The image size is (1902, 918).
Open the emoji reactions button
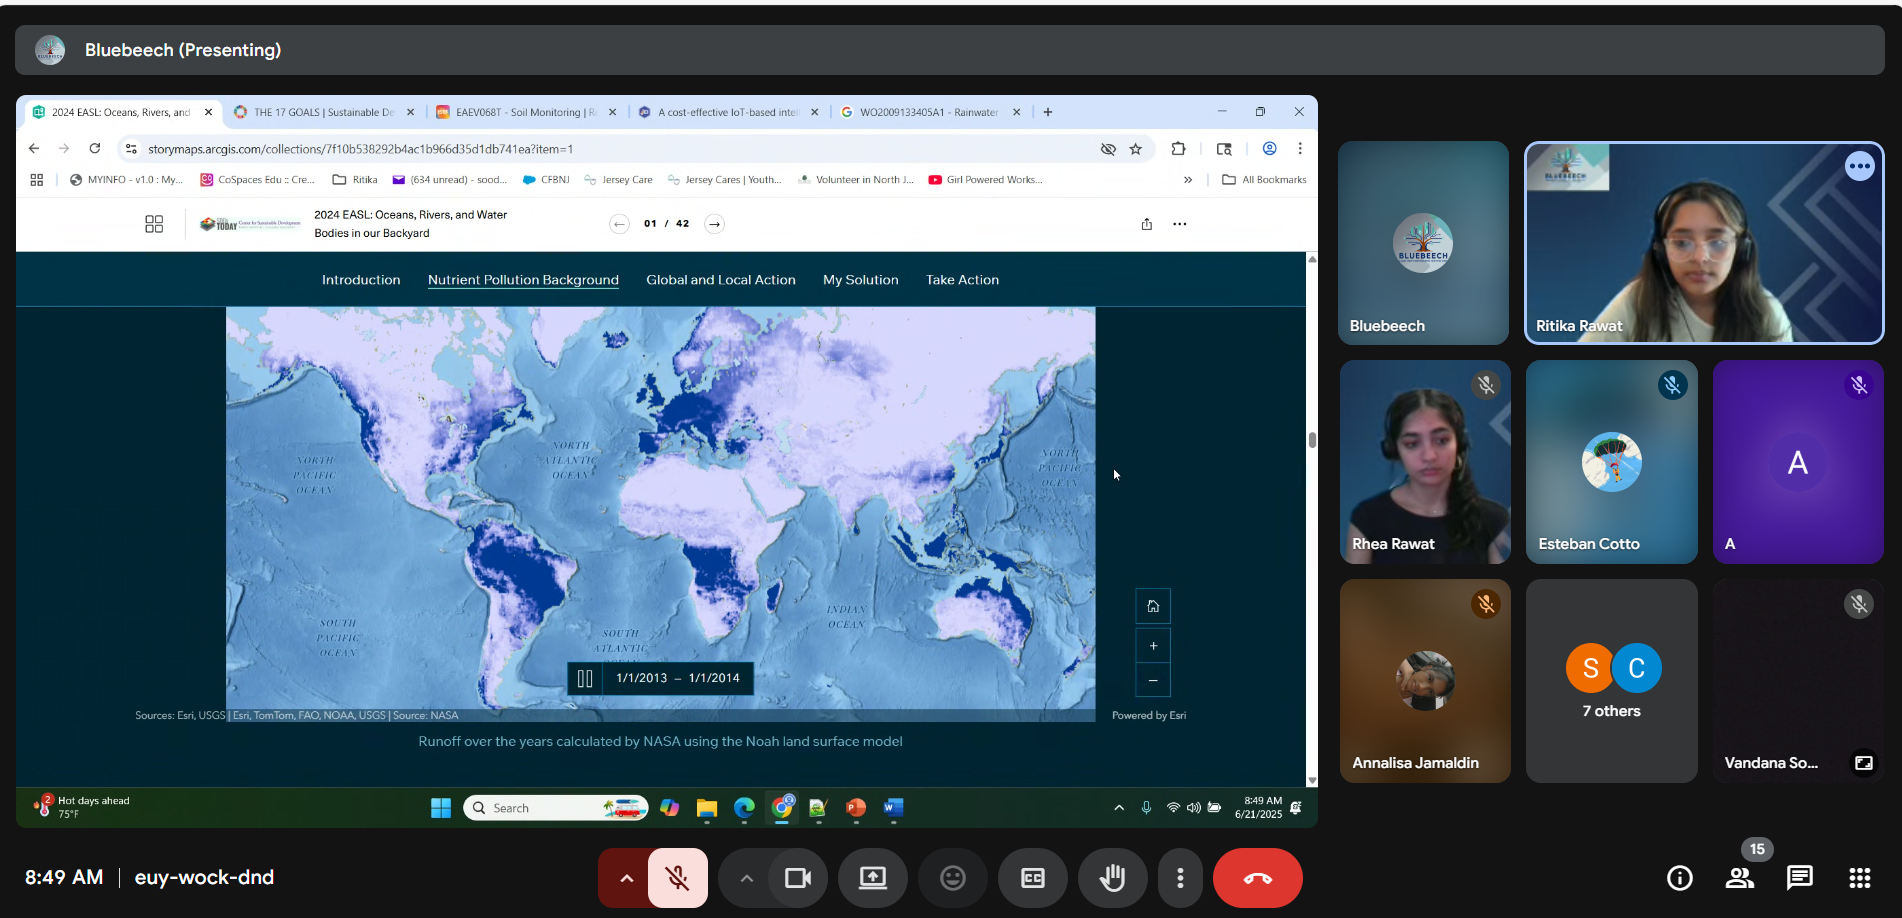tap(953, 878)
